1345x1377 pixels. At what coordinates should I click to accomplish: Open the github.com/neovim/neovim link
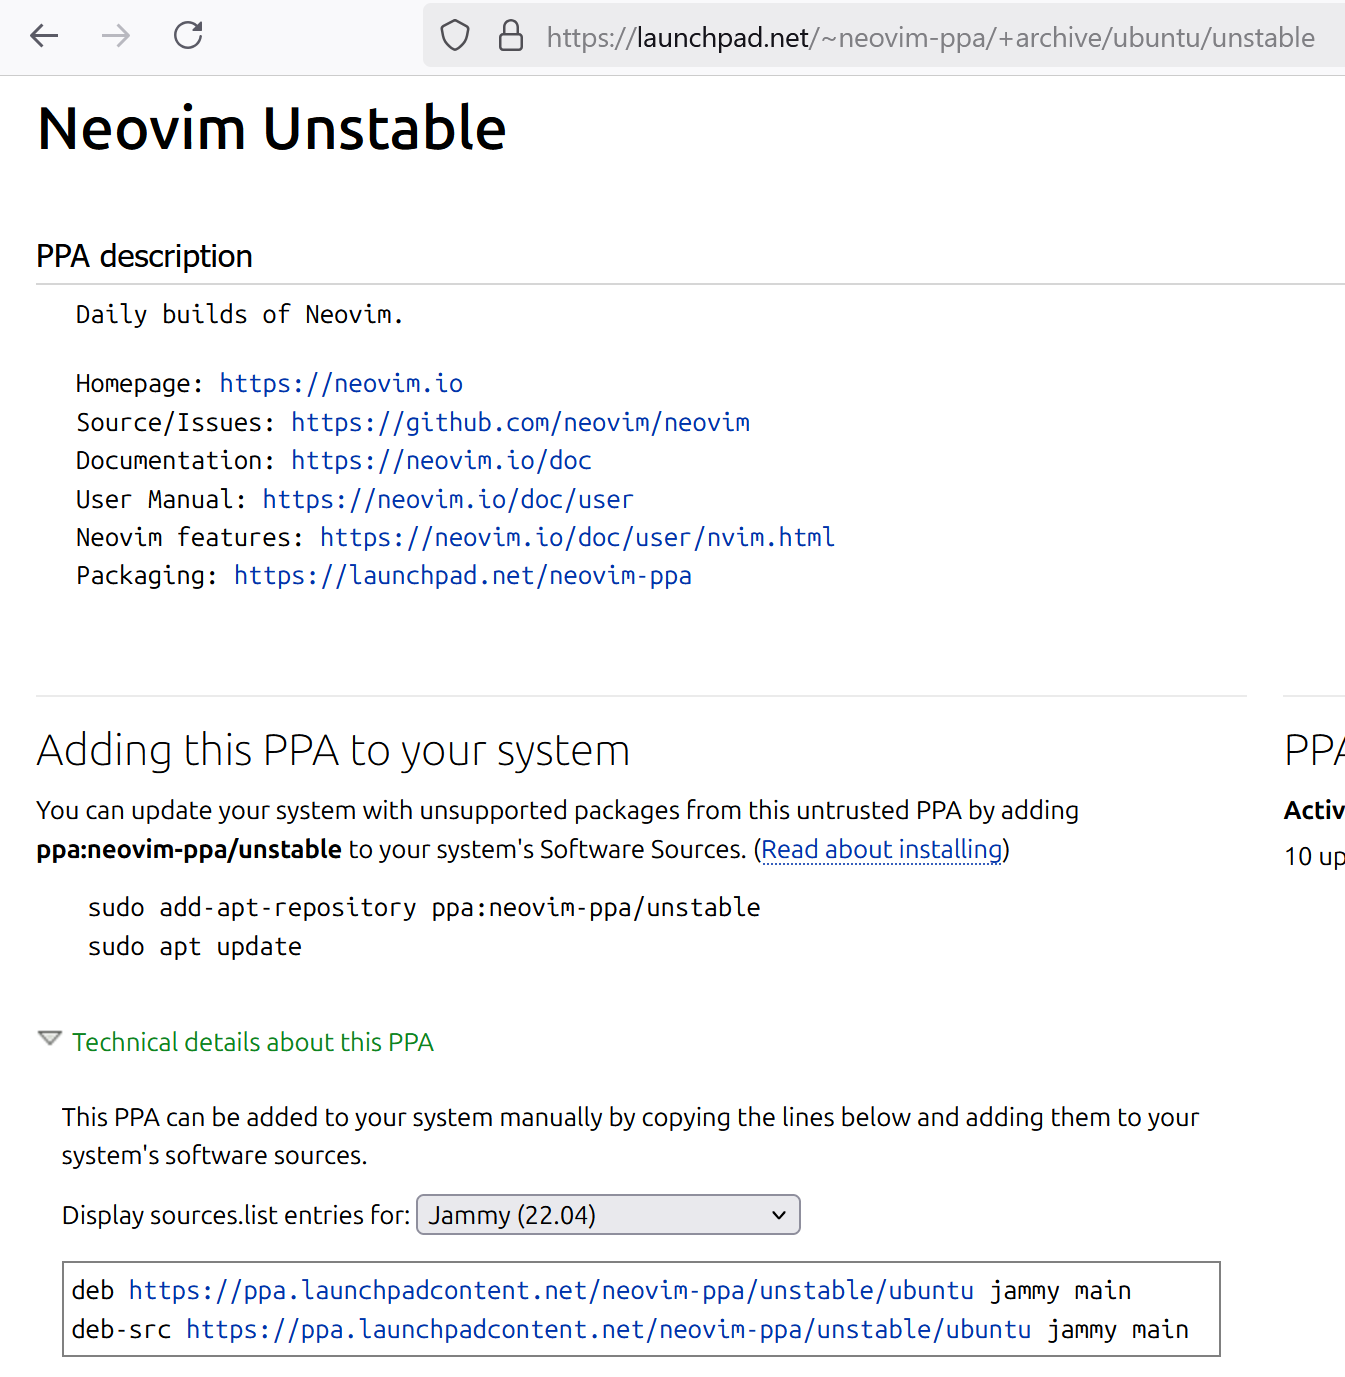(520, 423)
